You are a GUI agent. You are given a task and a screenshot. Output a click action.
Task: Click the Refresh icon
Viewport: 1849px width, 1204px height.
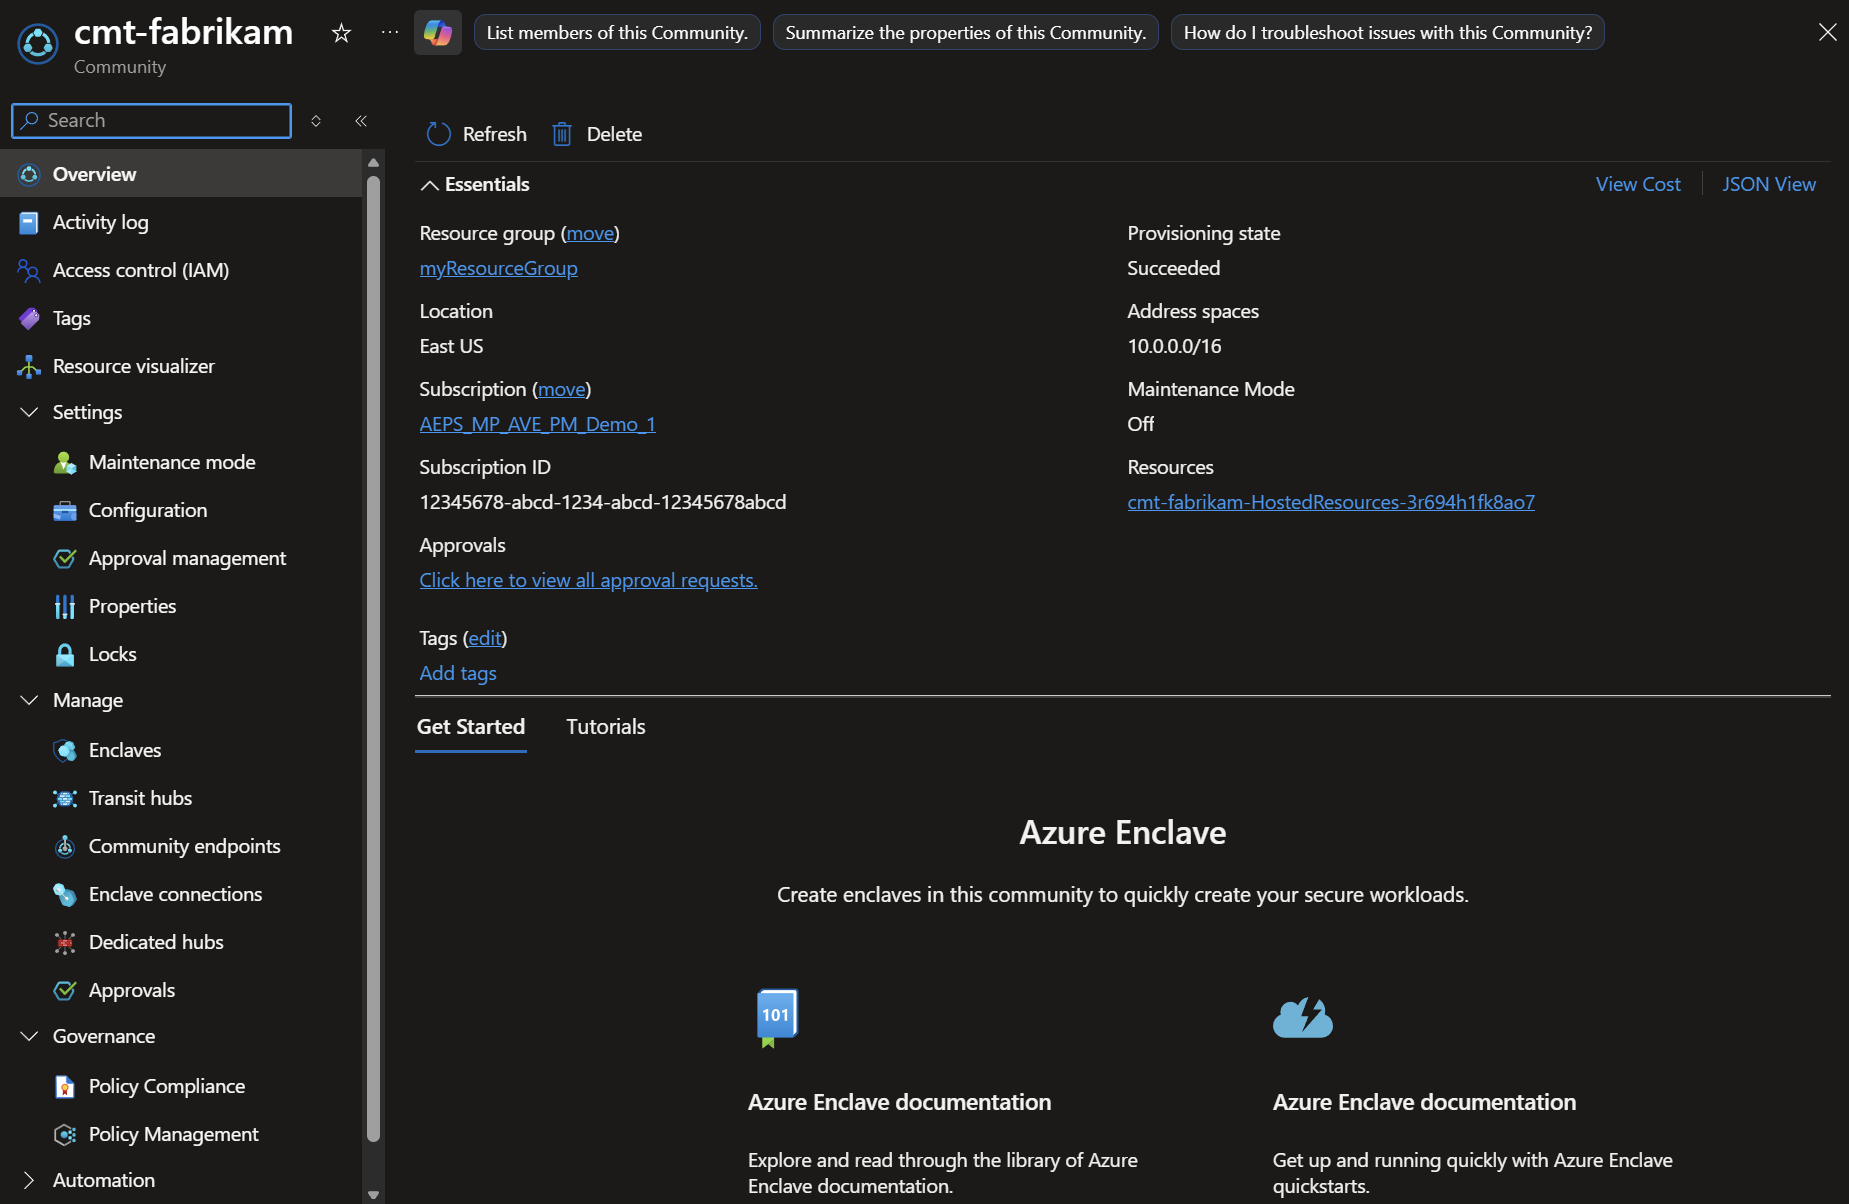click(439, 134)
